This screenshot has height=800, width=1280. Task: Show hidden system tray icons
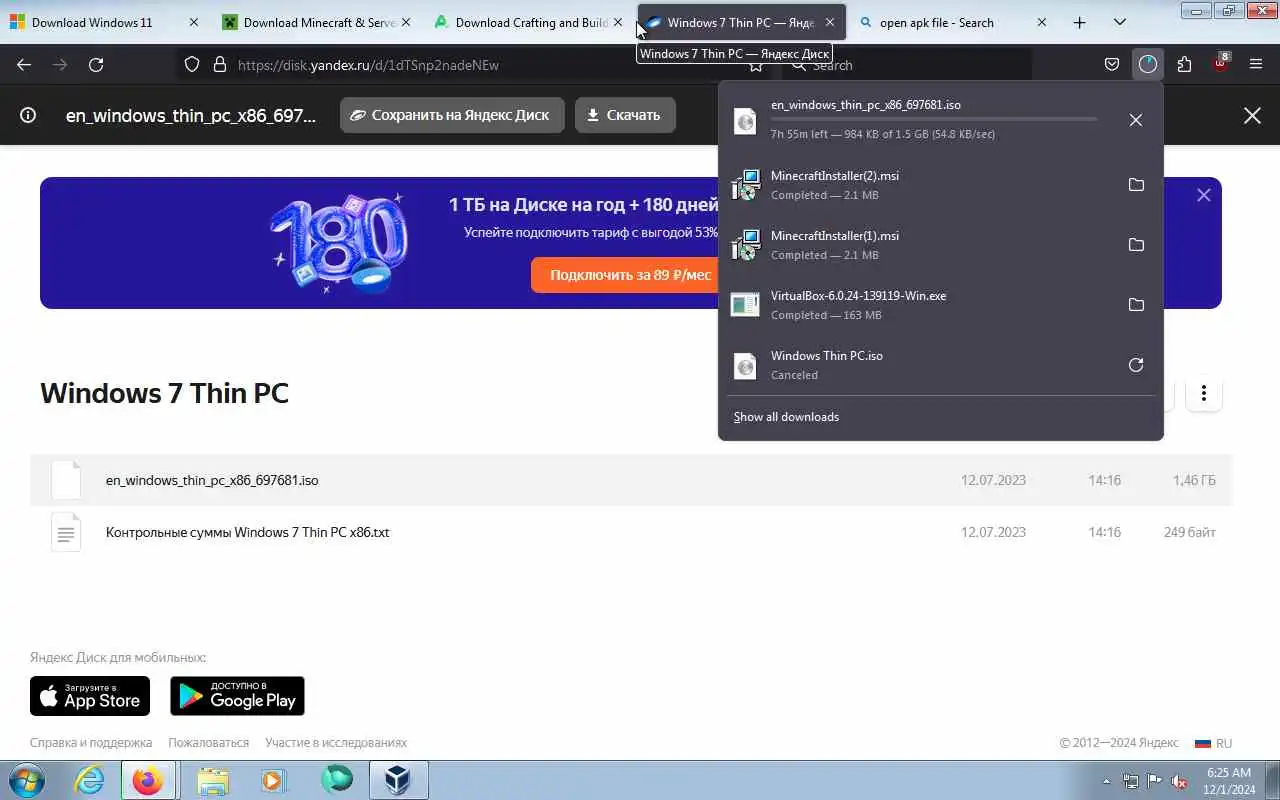coord(1106,781)
